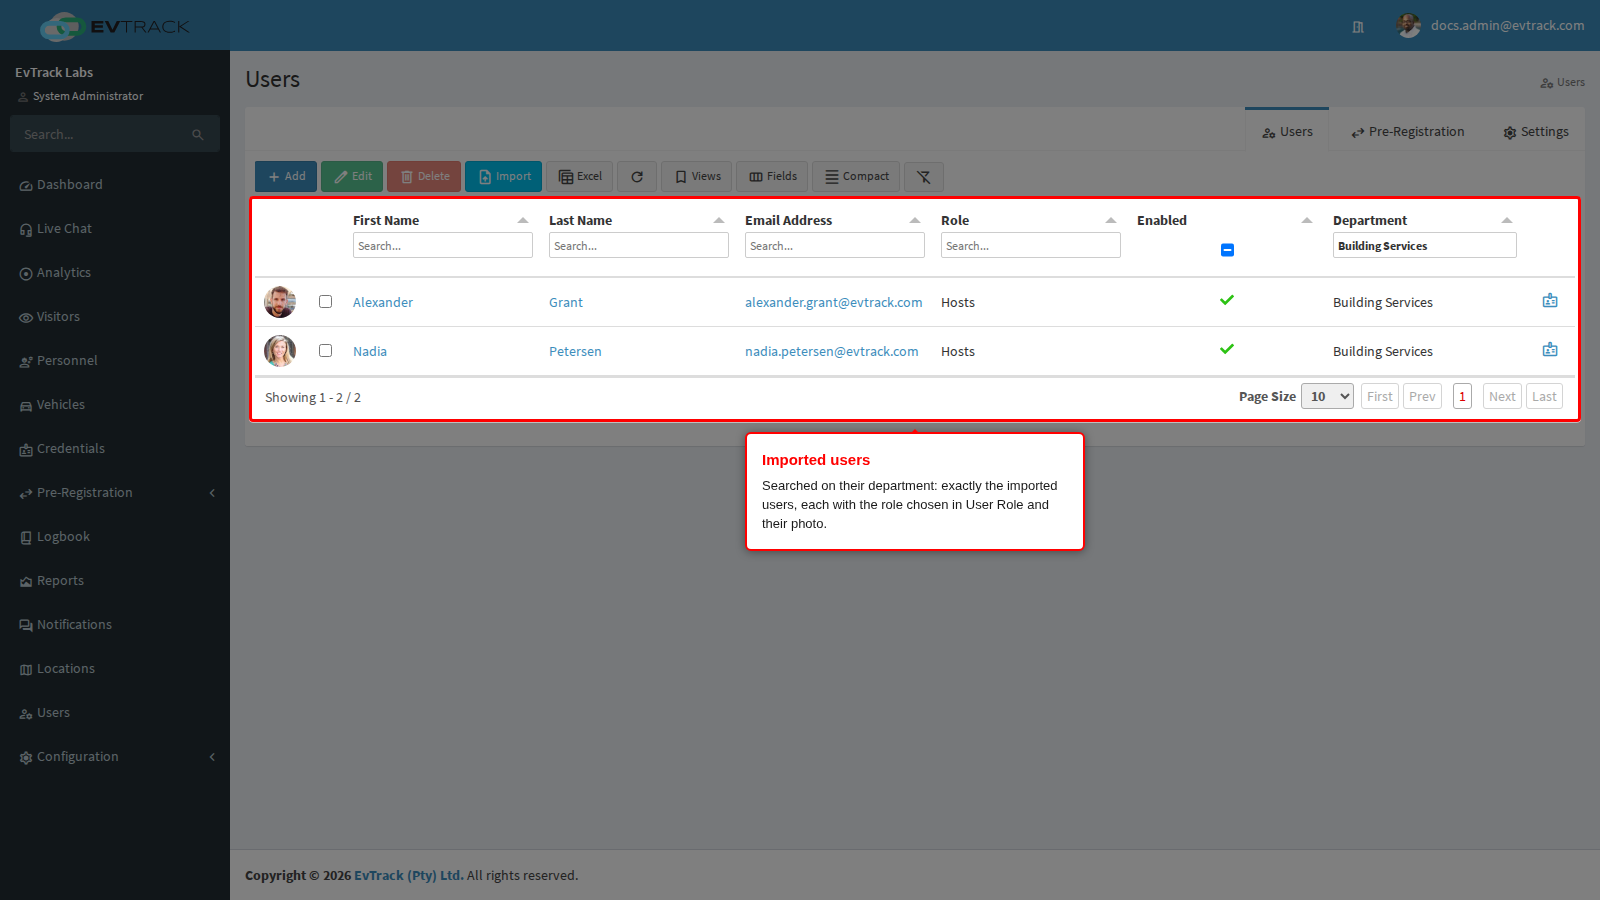
Task: Switch to the Users tab
Action: 1287,132
